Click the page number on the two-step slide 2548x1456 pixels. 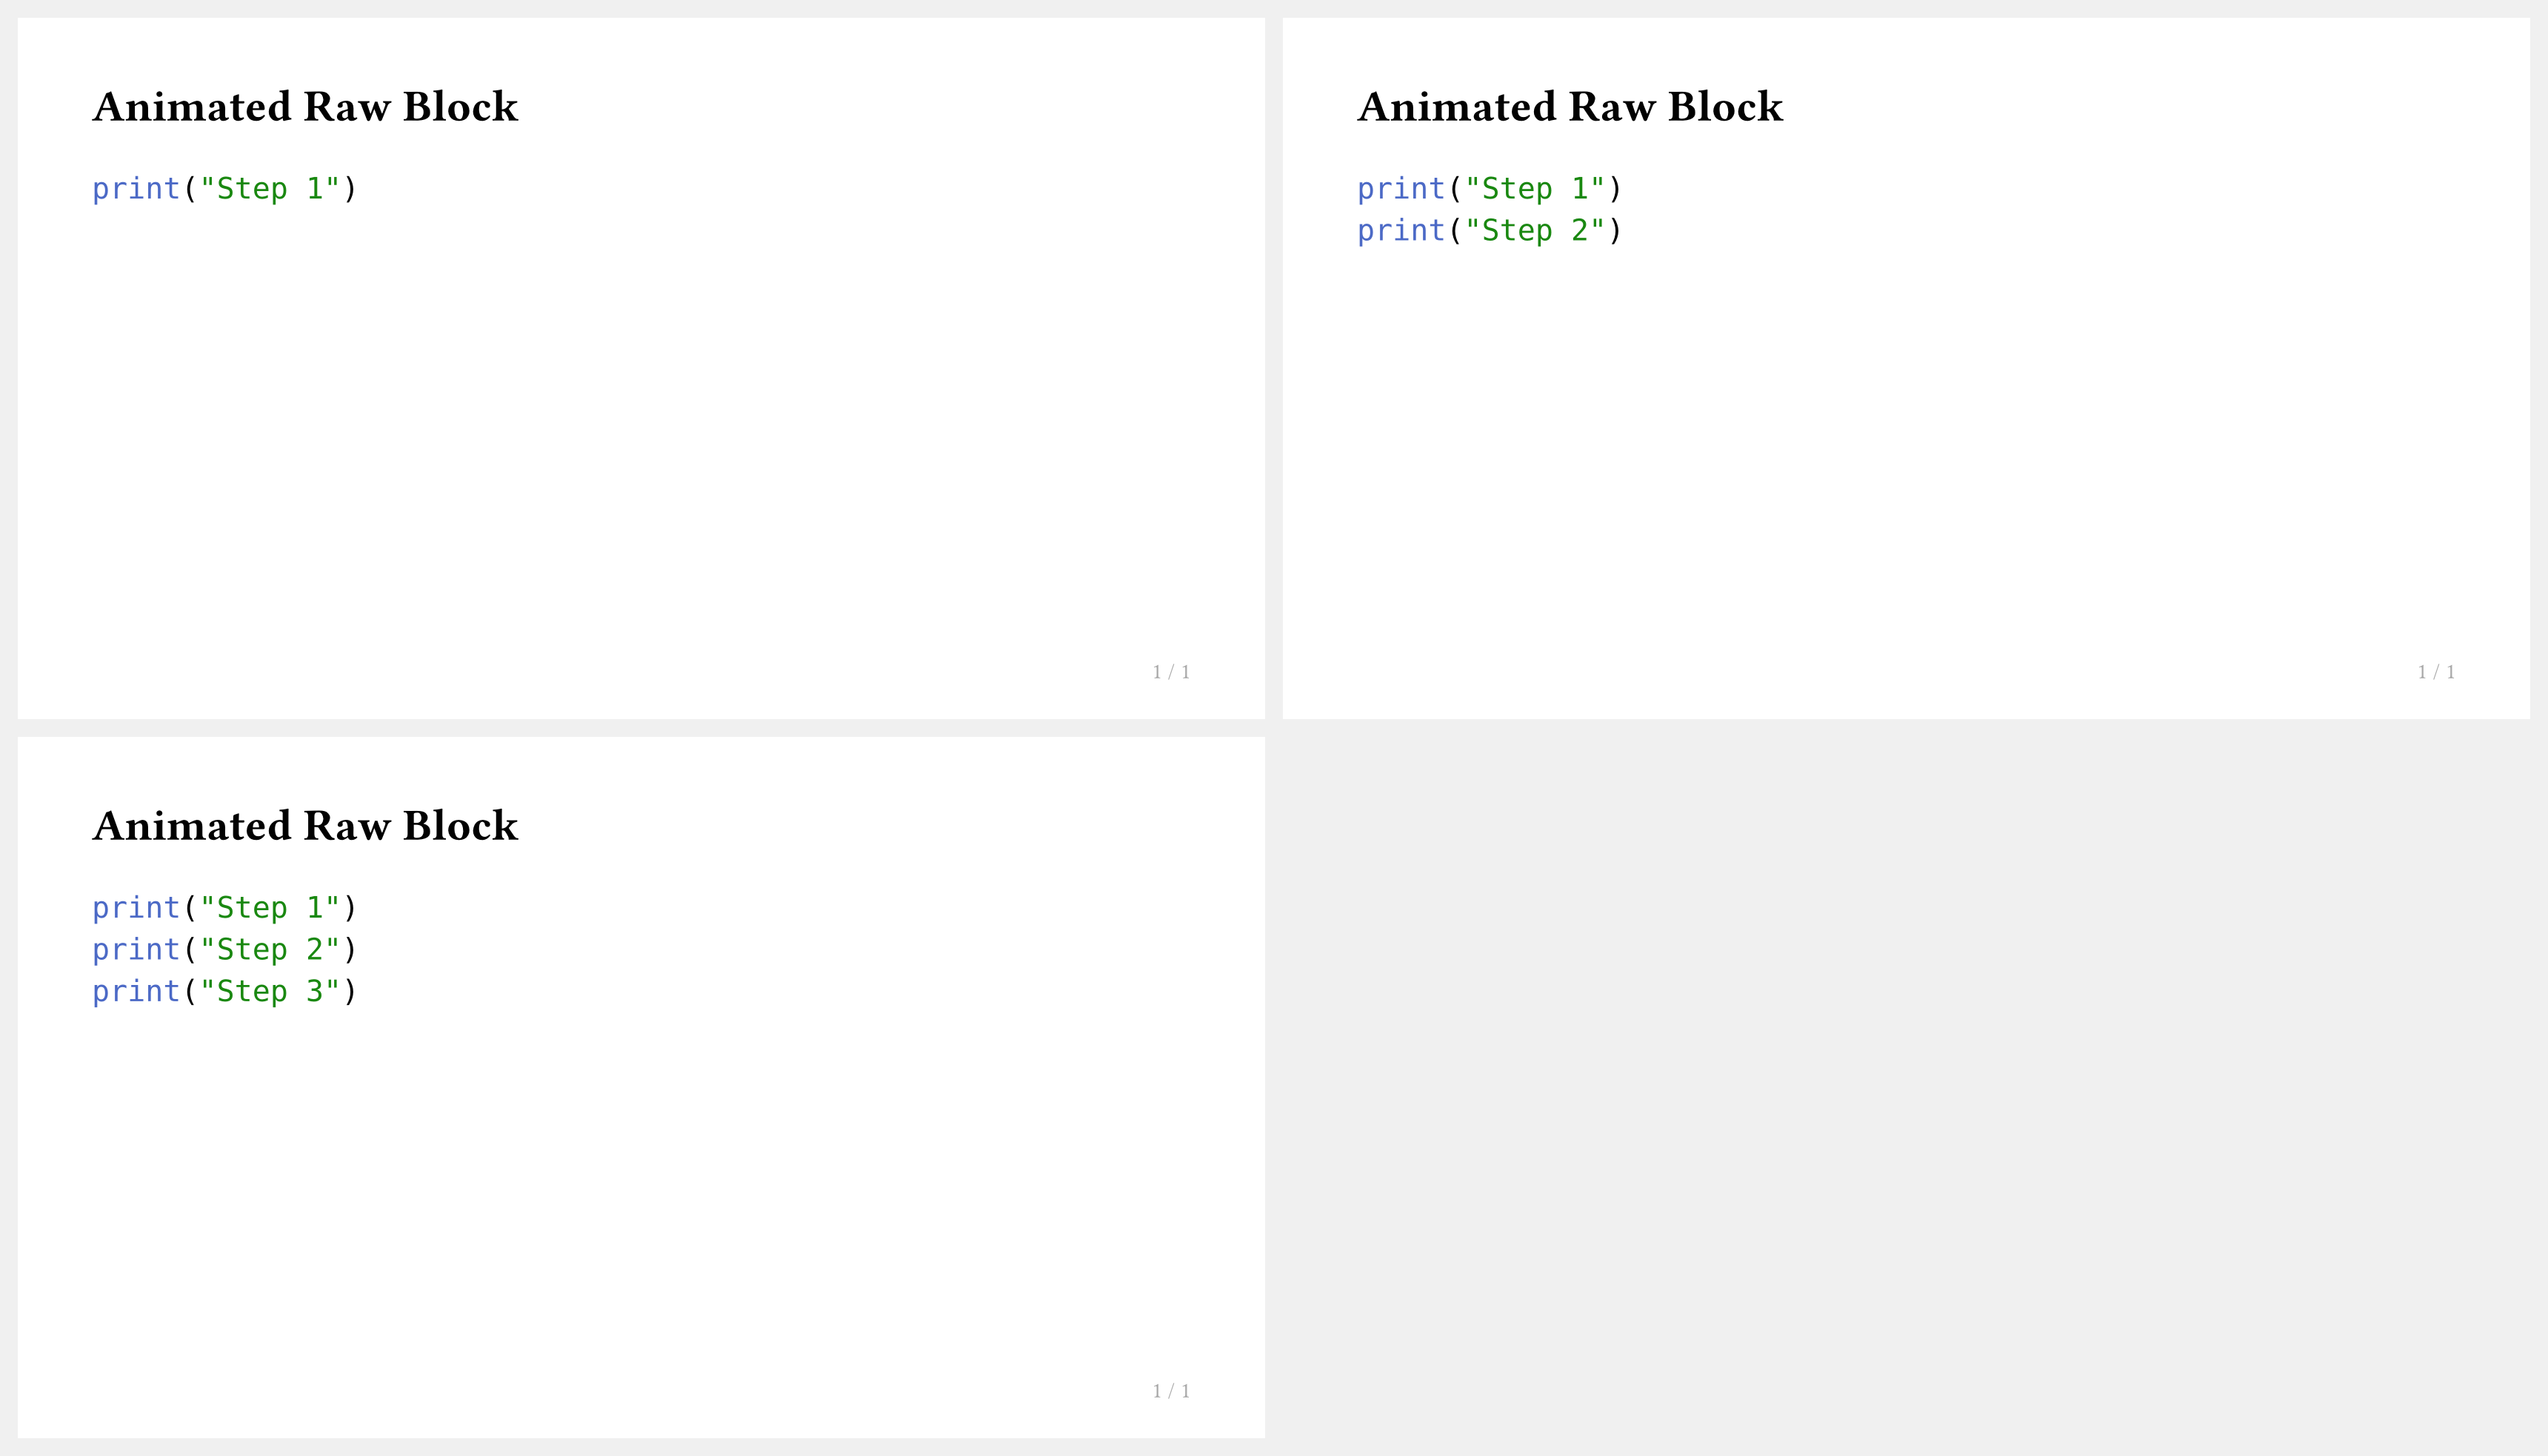(x=2436, y=672)
